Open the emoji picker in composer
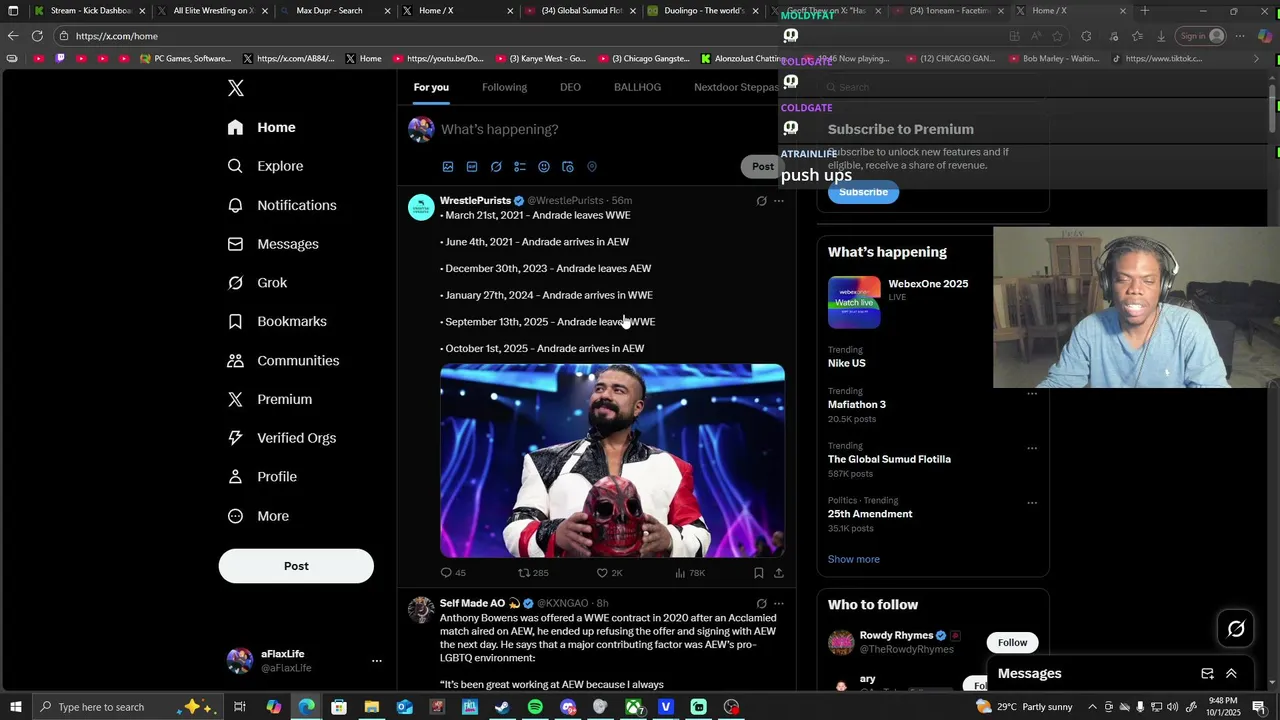1280x720 pixels. click(x=544, y=167)
